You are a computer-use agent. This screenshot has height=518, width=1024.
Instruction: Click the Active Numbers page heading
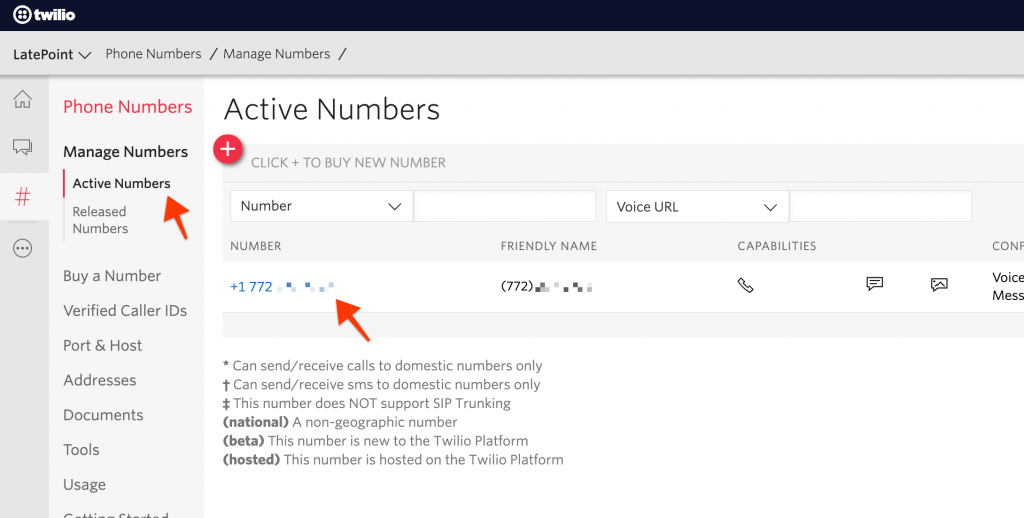point(332,109)
